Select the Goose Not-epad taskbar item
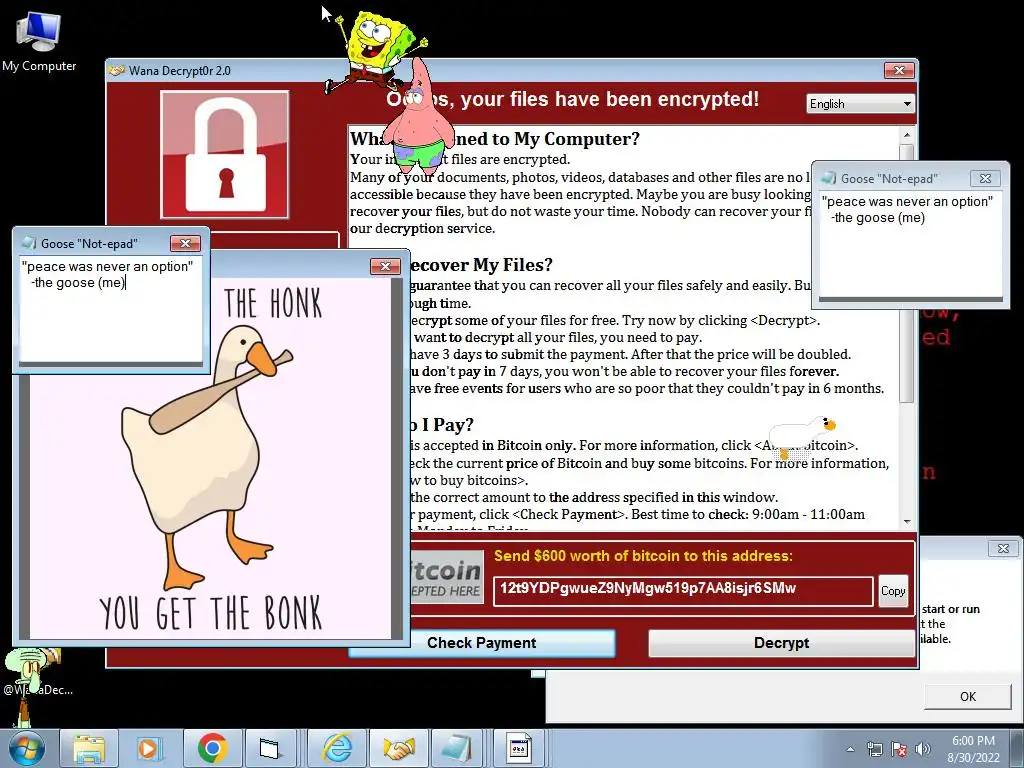 456,748
